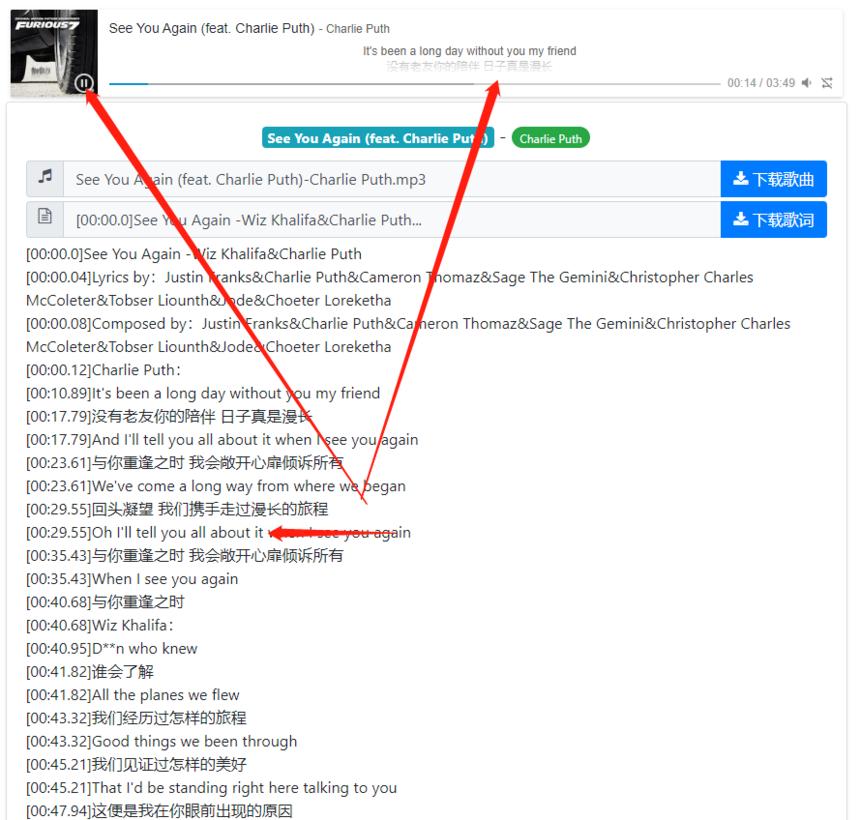Click the music note icon beside mp3 filename

45,179
